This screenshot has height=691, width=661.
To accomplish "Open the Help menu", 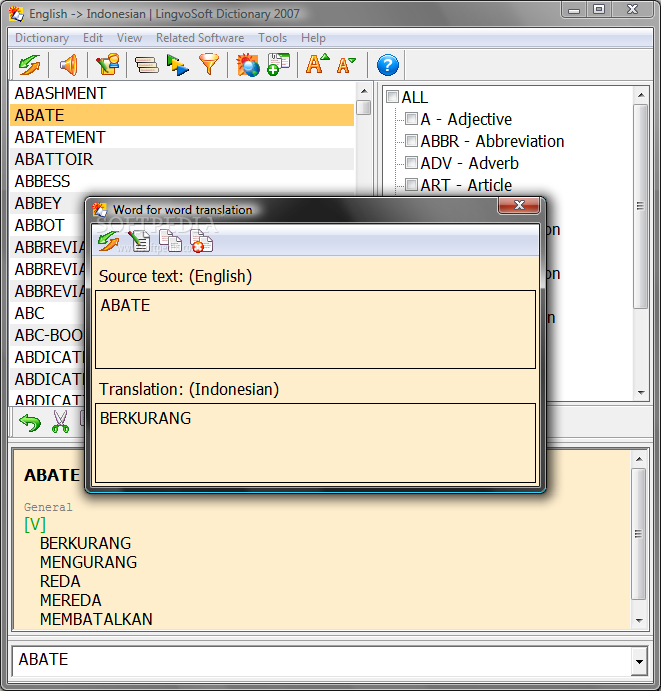I will click(x=313, y=38).
